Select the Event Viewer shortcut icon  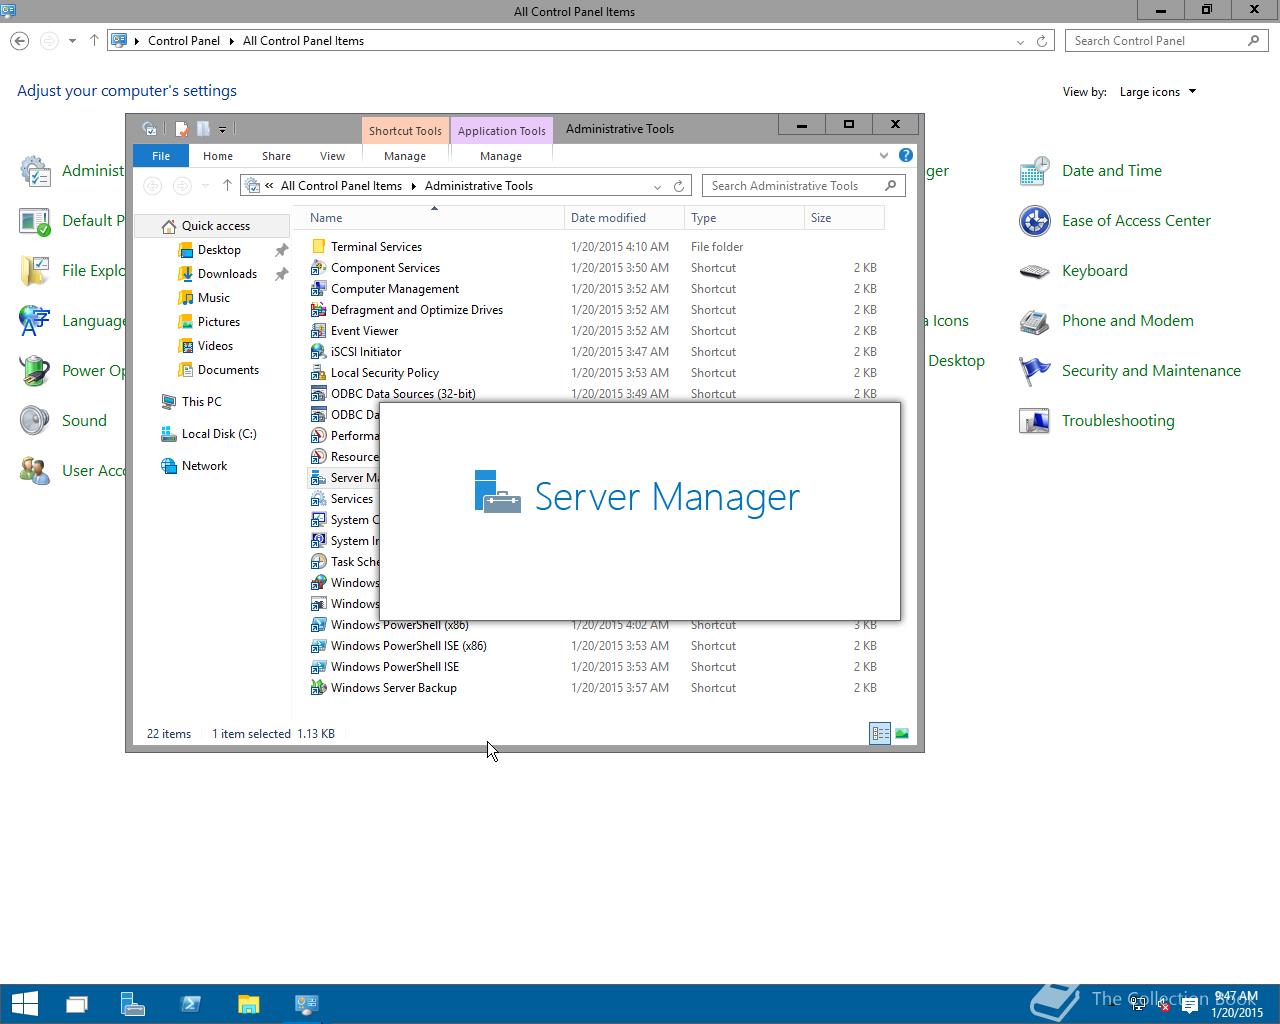(x=318, y=330)
